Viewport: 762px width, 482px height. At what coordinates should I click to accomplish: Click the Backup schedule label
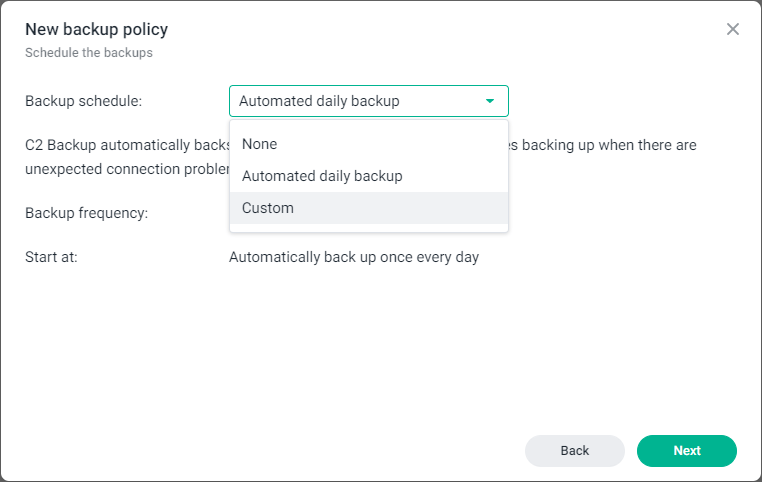click(x=83, y=101)
